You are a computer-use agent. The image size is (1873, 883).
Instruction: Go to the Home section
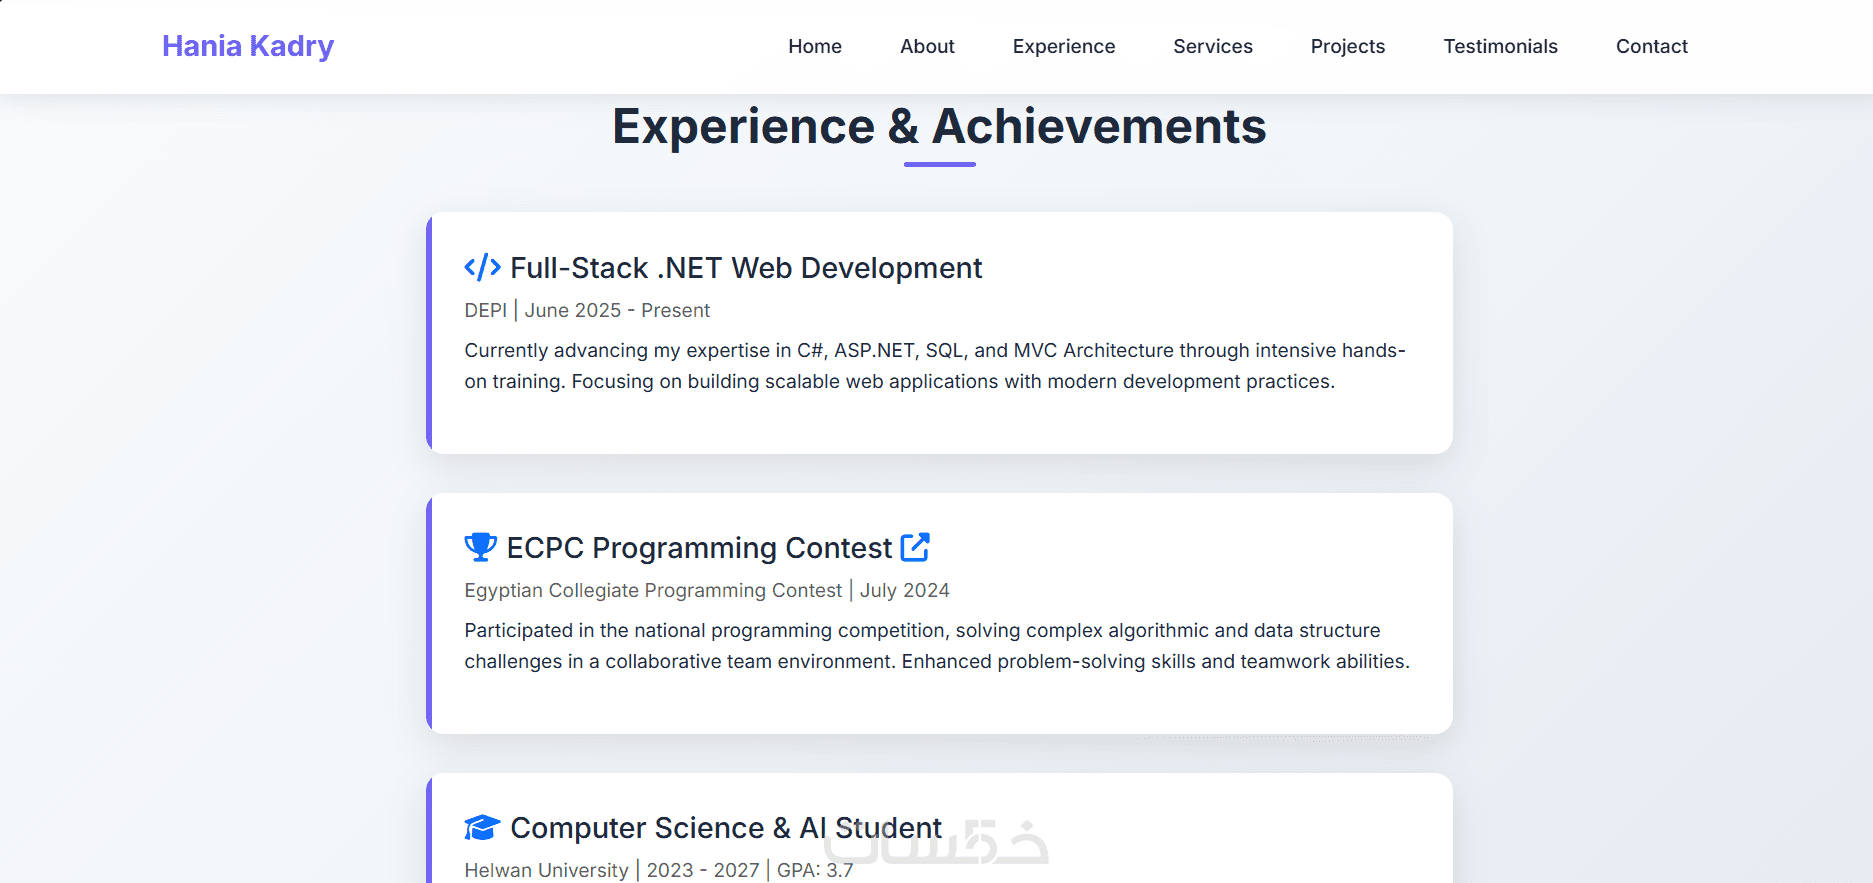pos(814,46)
